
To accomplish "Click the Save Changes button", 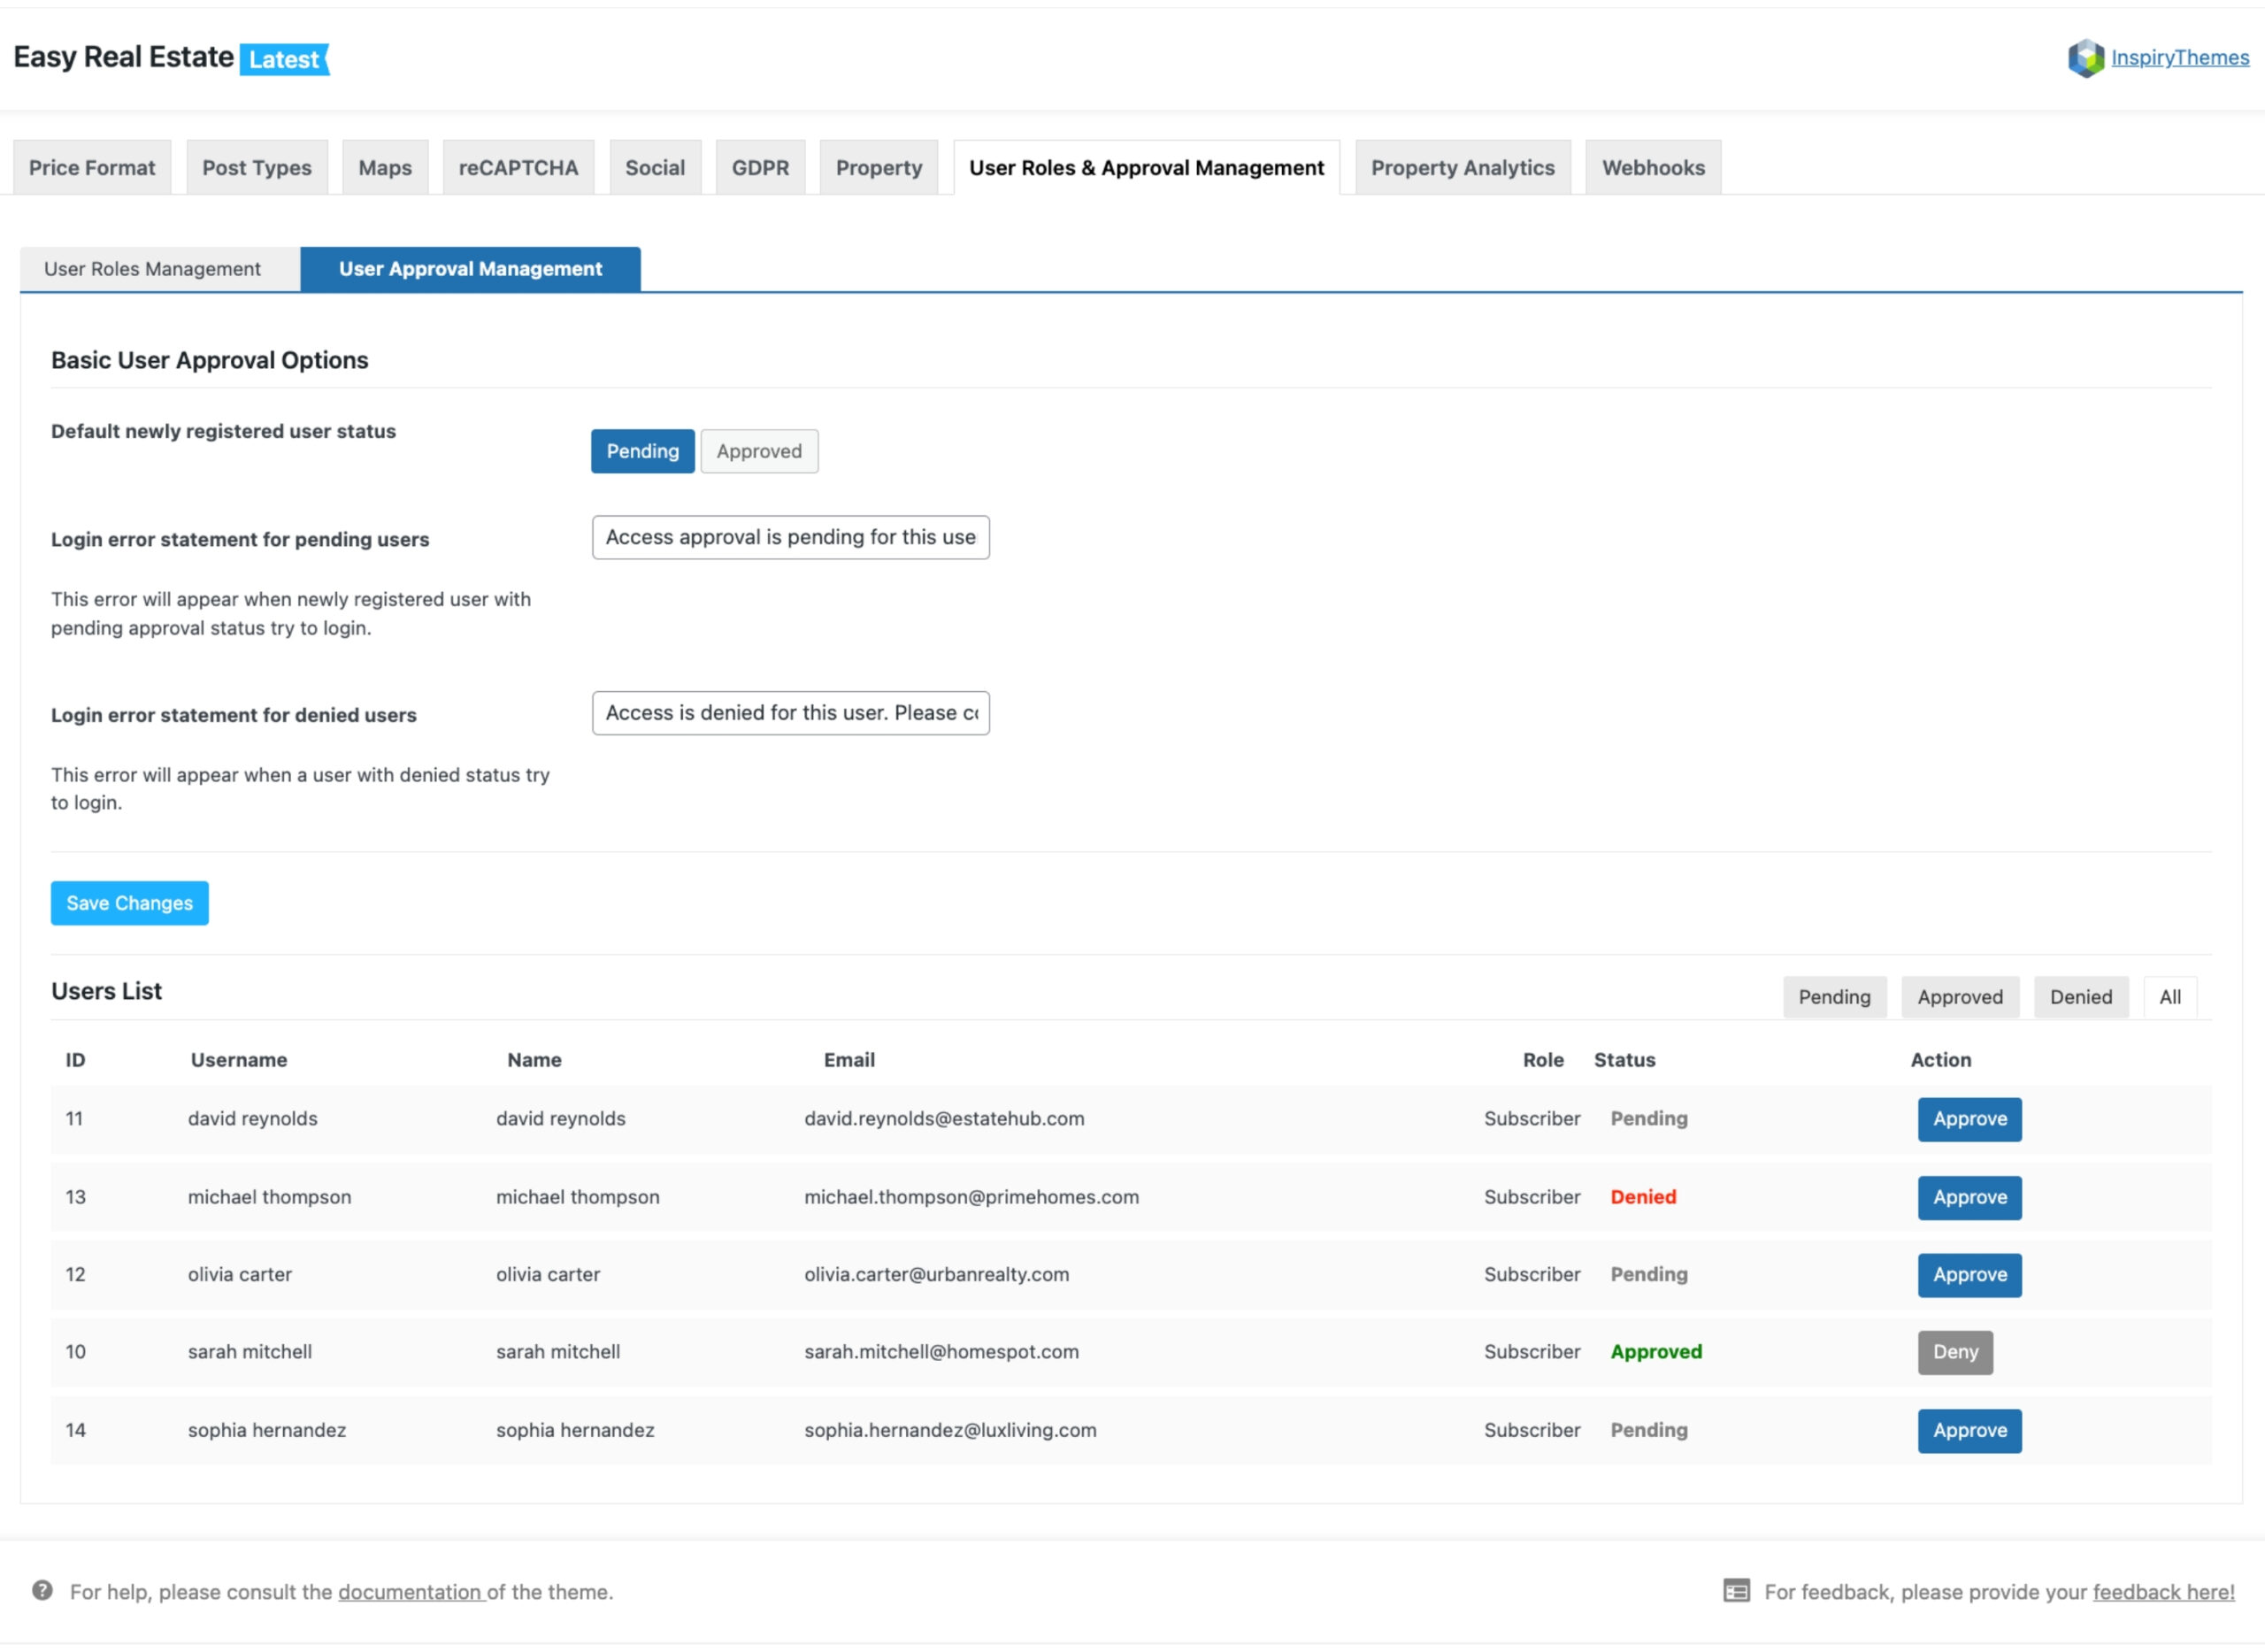I will (130, 903).
